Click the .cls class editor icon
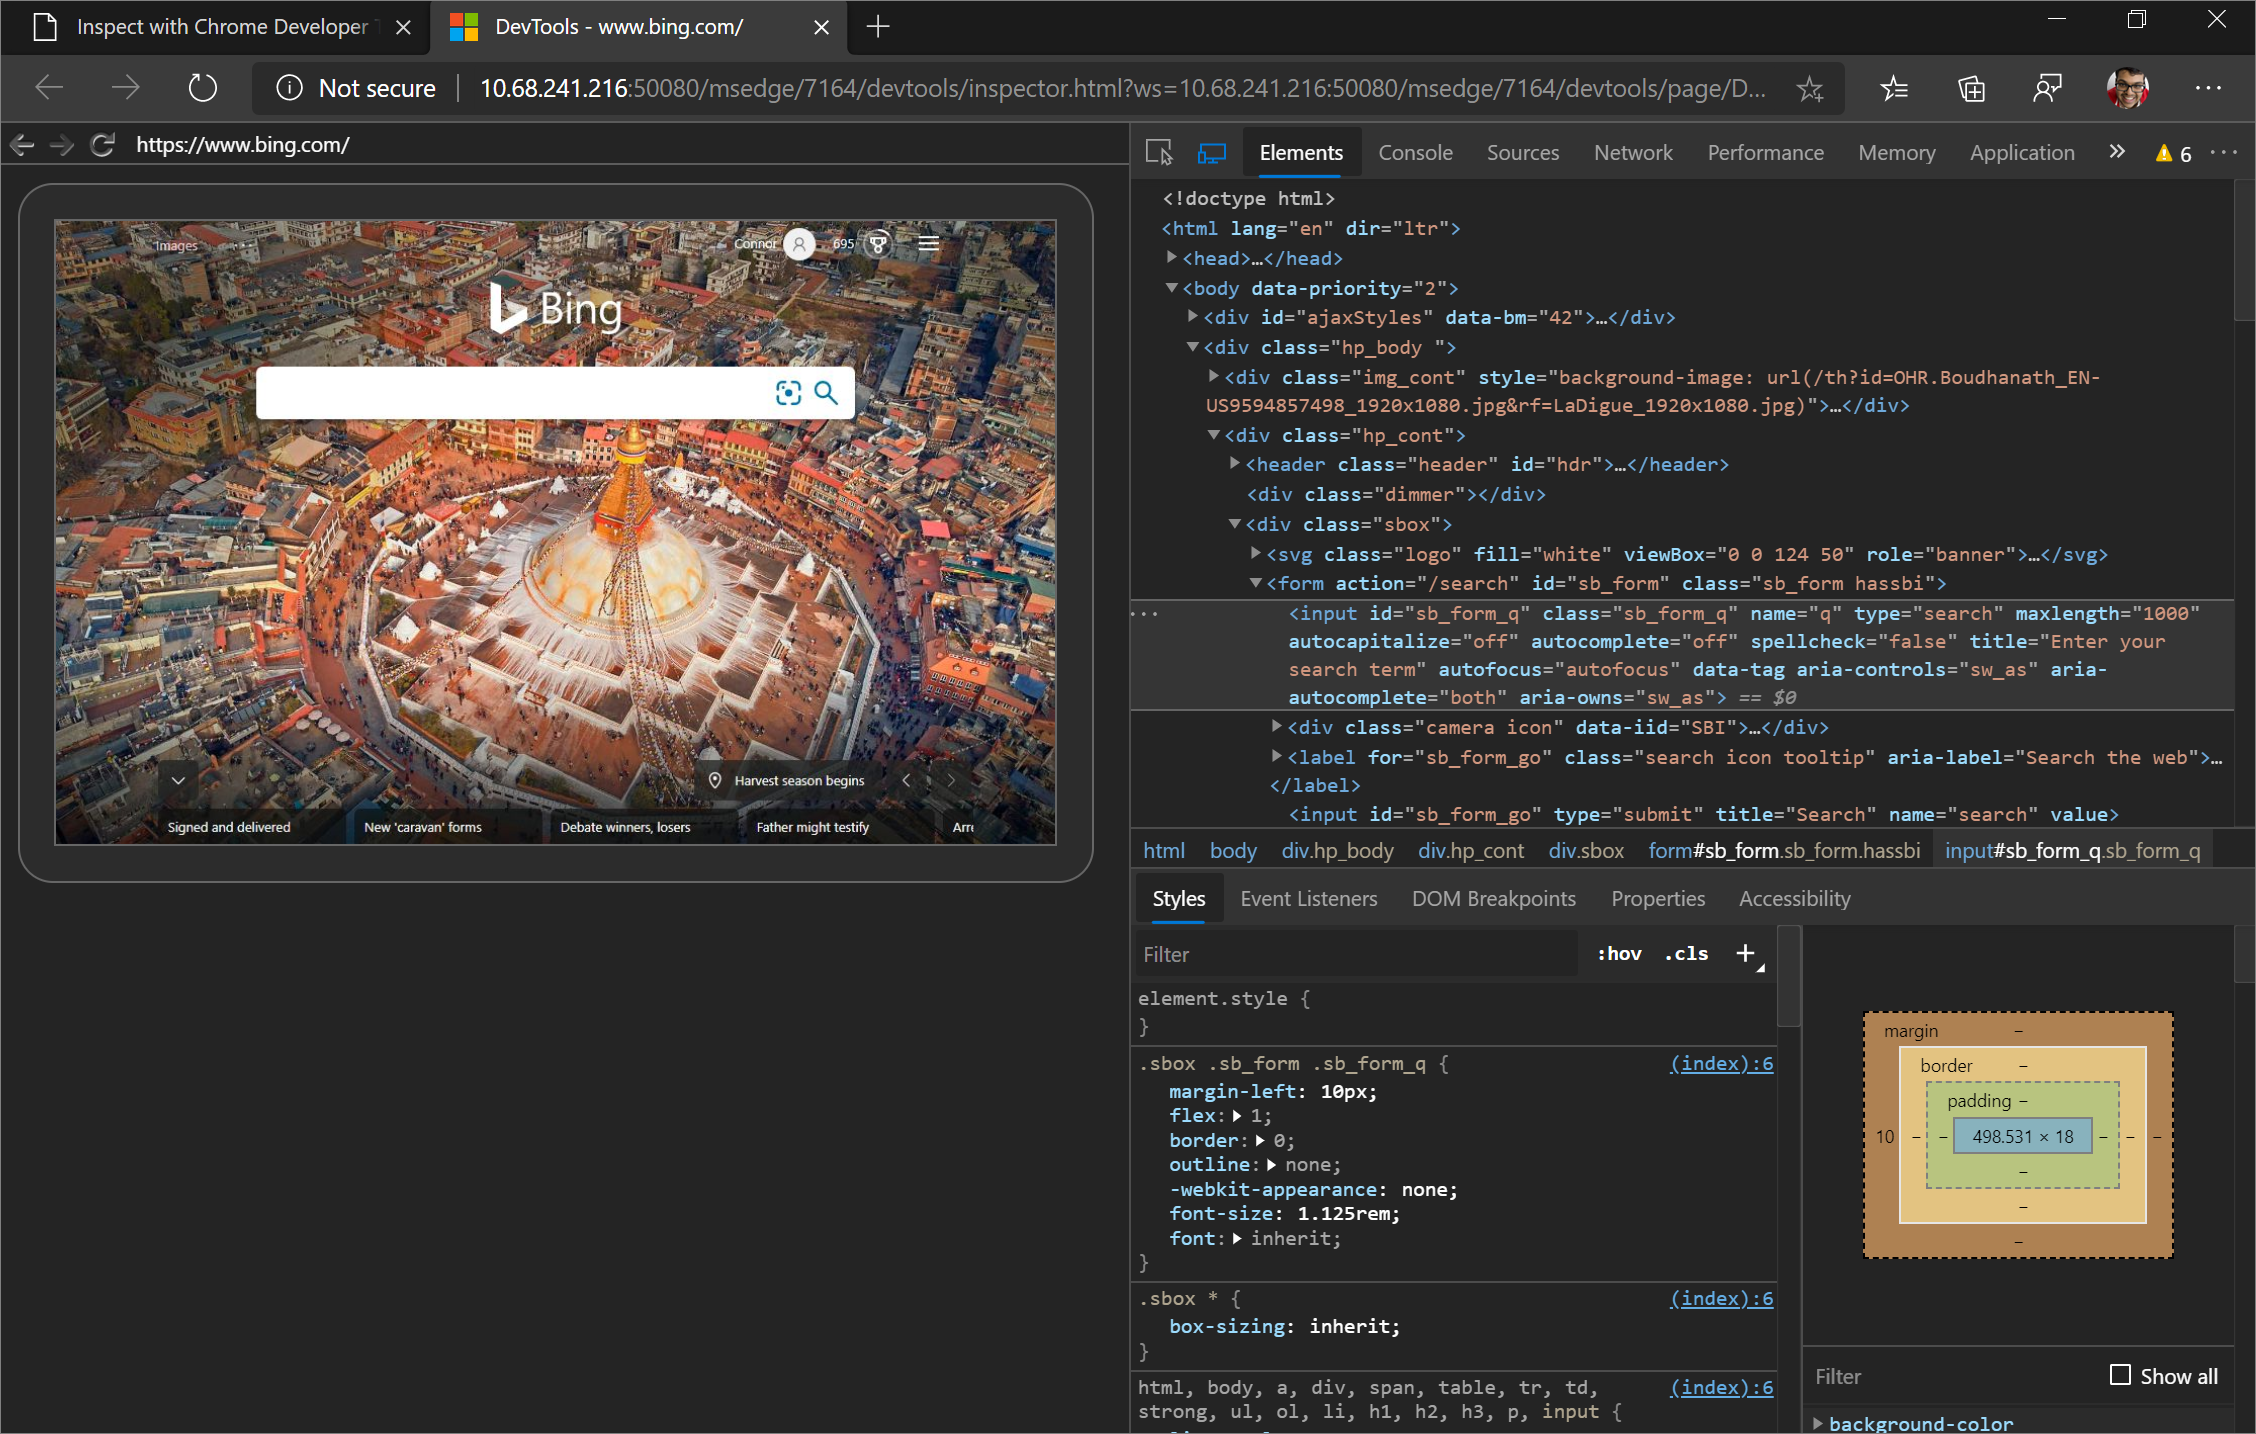Image resolution: width=2256 pixels, height=1434 pixels. pos(1685,954)
